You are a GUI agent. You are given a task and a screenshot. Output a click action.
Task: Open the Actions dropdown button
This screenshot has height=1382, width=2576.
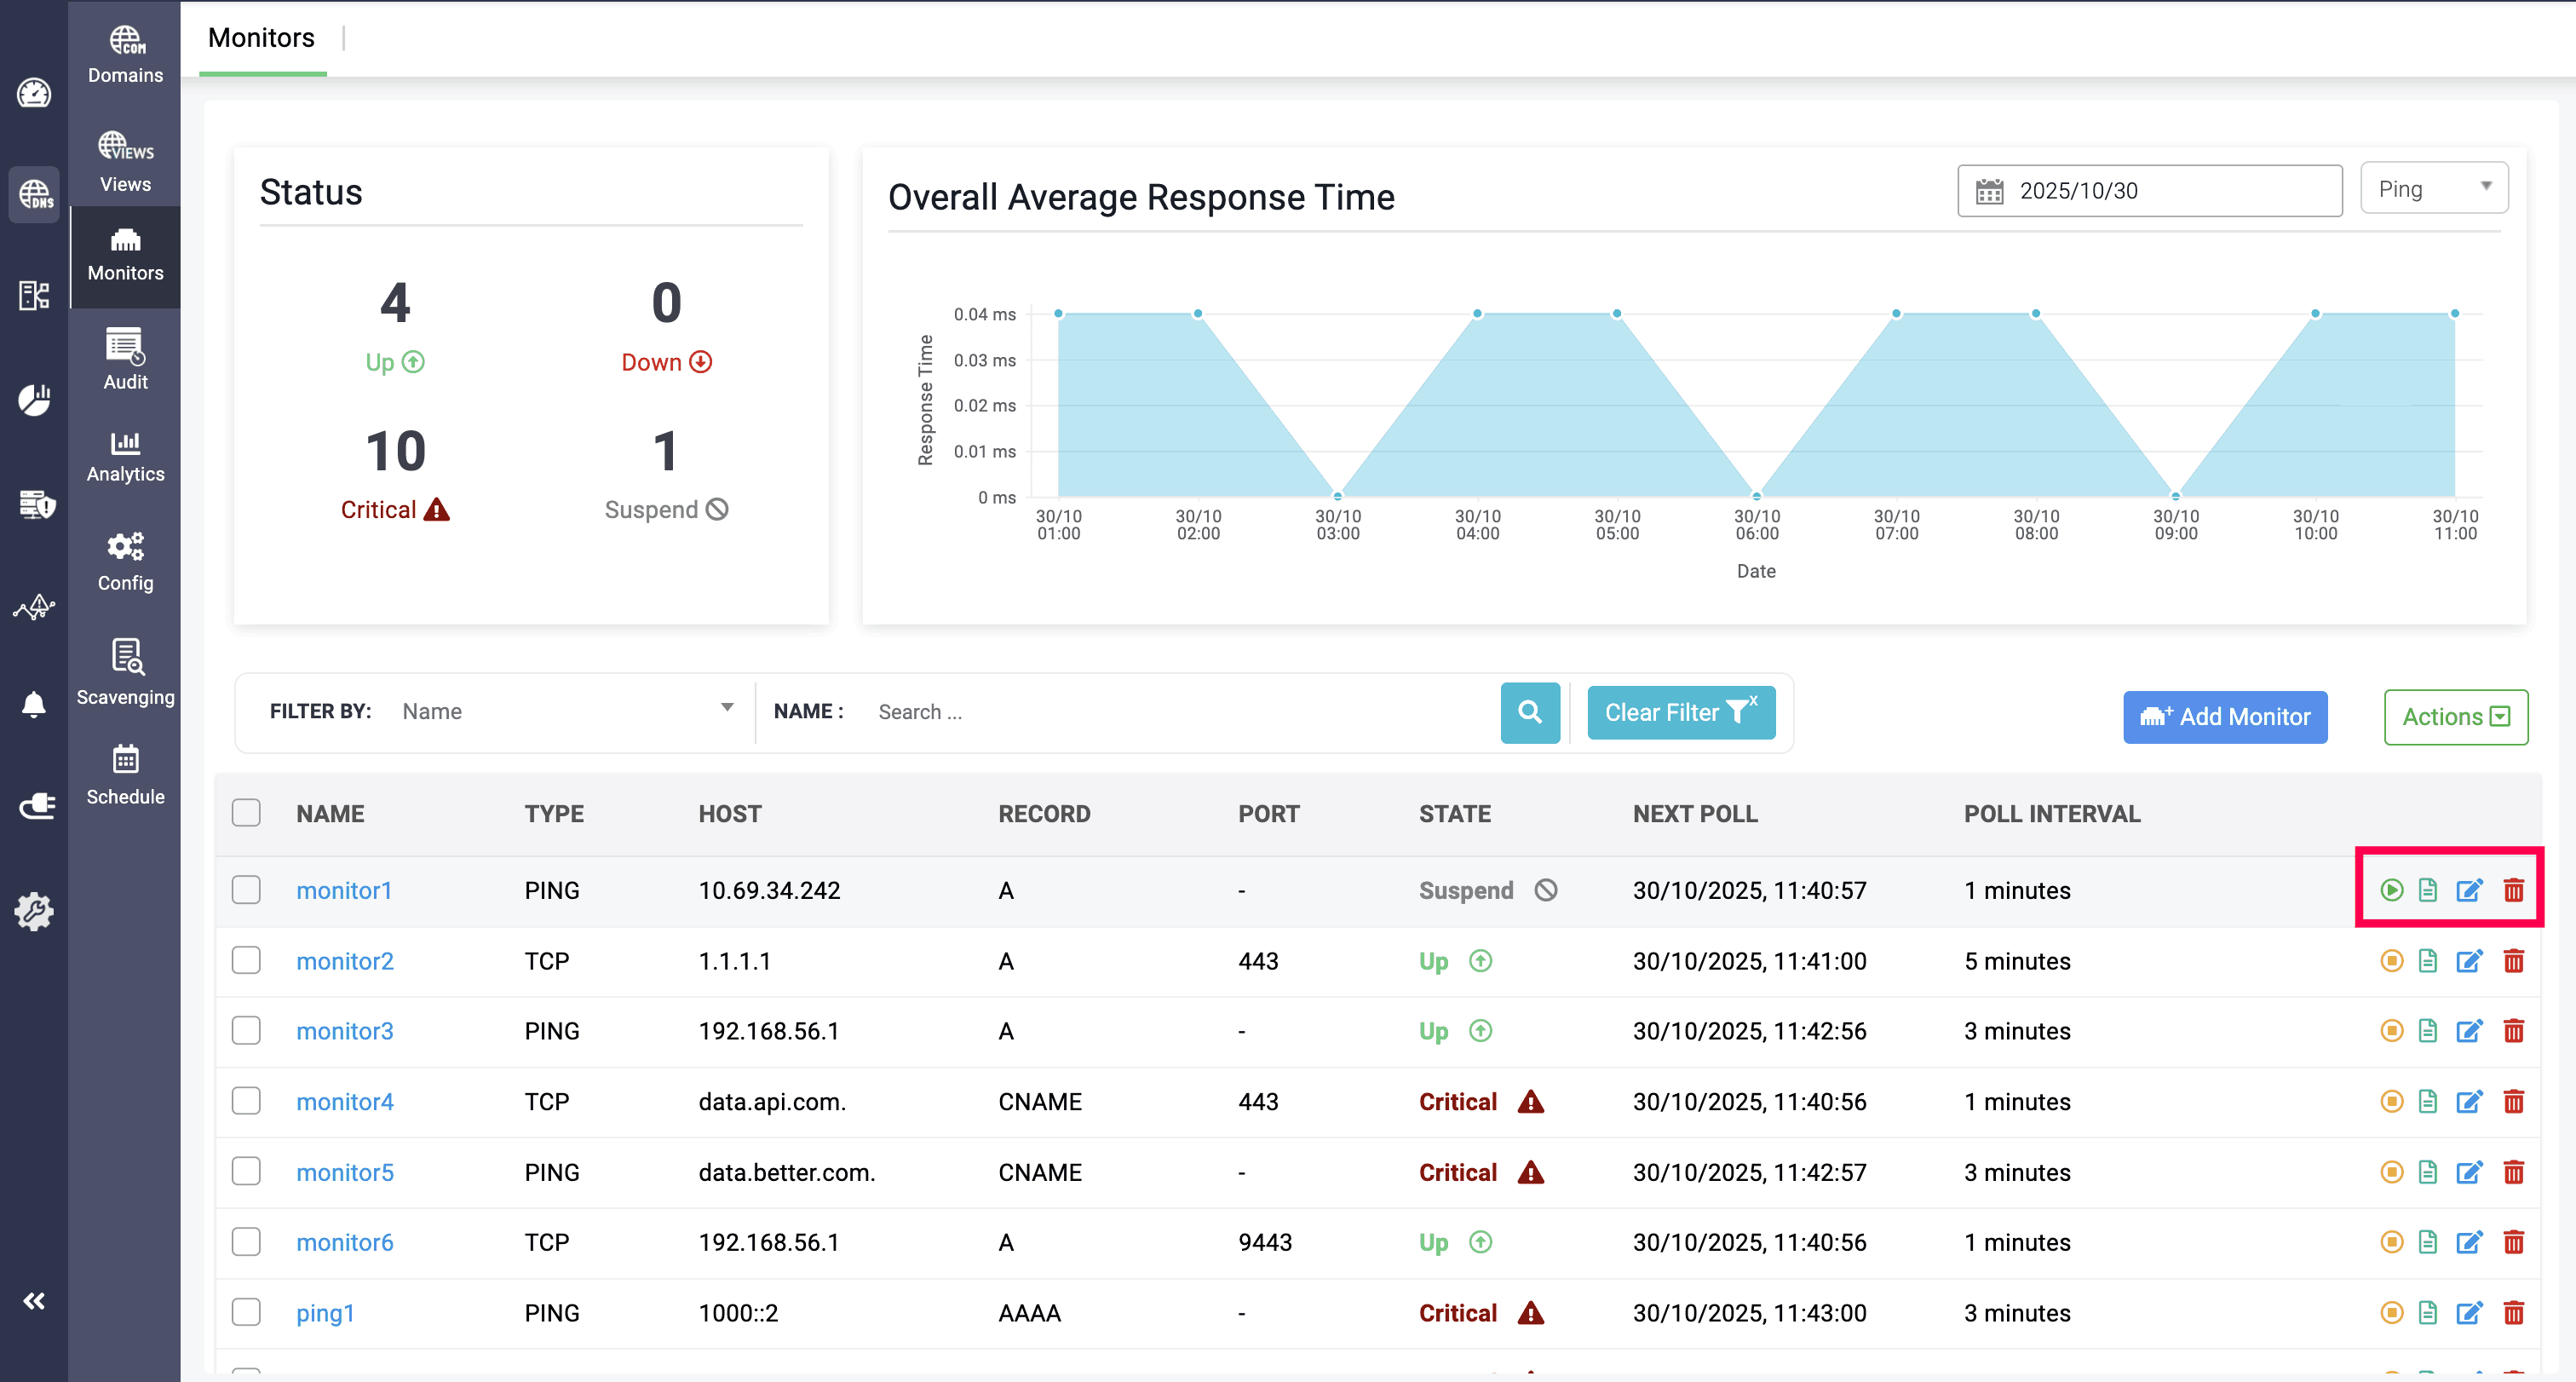click(2455, 717)
